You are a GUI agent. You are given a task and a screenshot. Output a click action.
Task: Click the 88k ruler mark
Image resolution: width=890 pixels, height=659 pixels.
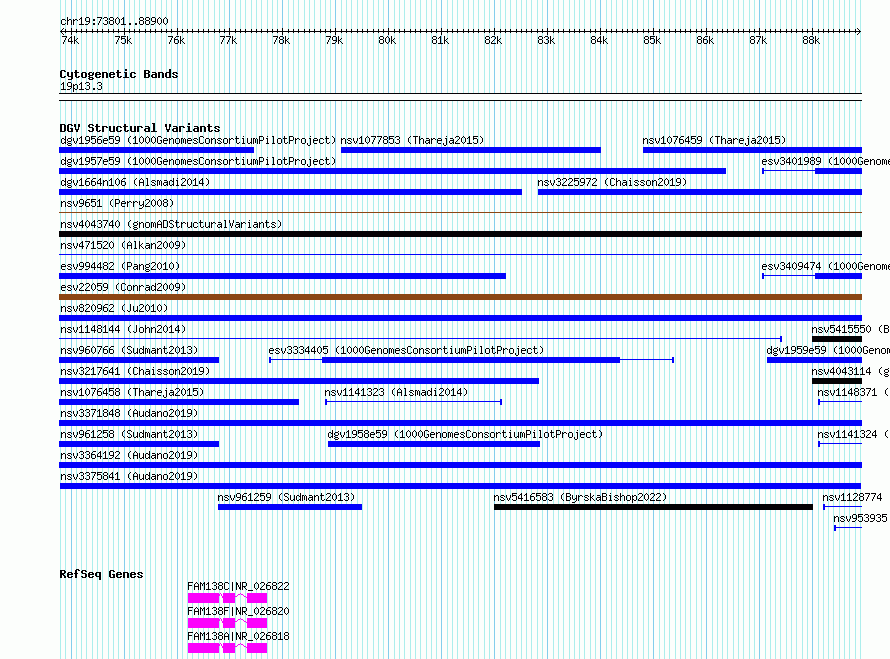click(x=811, y=40)
